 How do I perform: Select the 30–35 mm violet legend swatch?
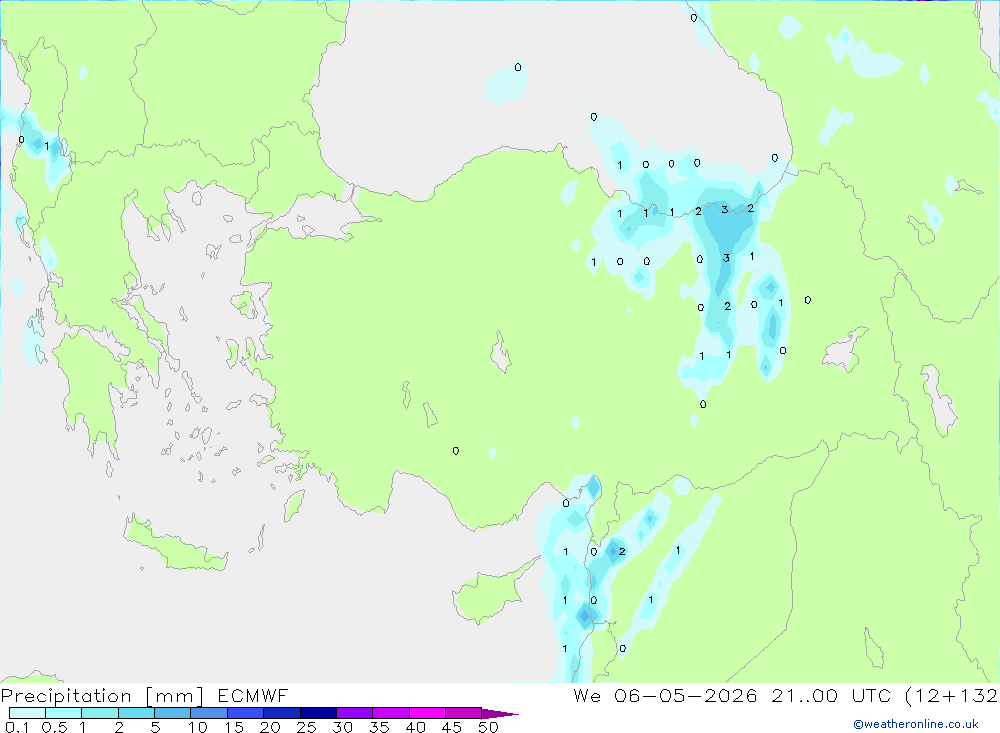tap(355, 713)
